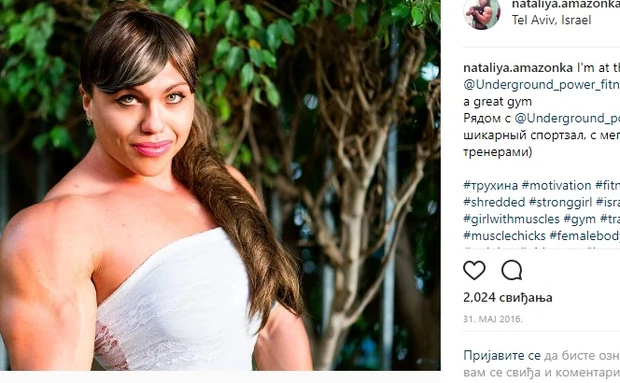620x383 pixels.
Task: Open the #gym hashtag
Action: (x=579, y=219)
